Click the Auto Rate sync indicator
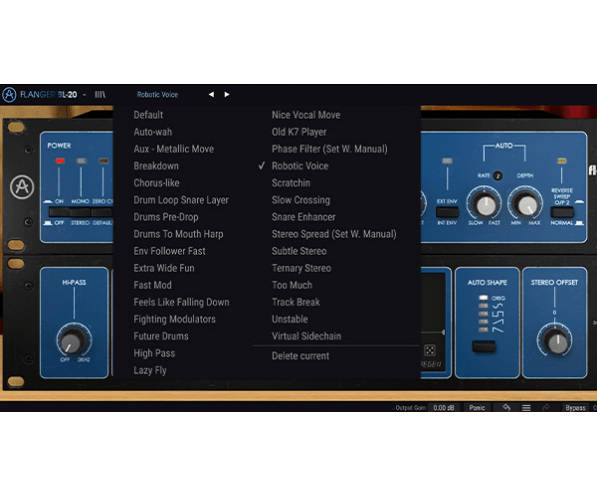 click(x=497, y=176)
